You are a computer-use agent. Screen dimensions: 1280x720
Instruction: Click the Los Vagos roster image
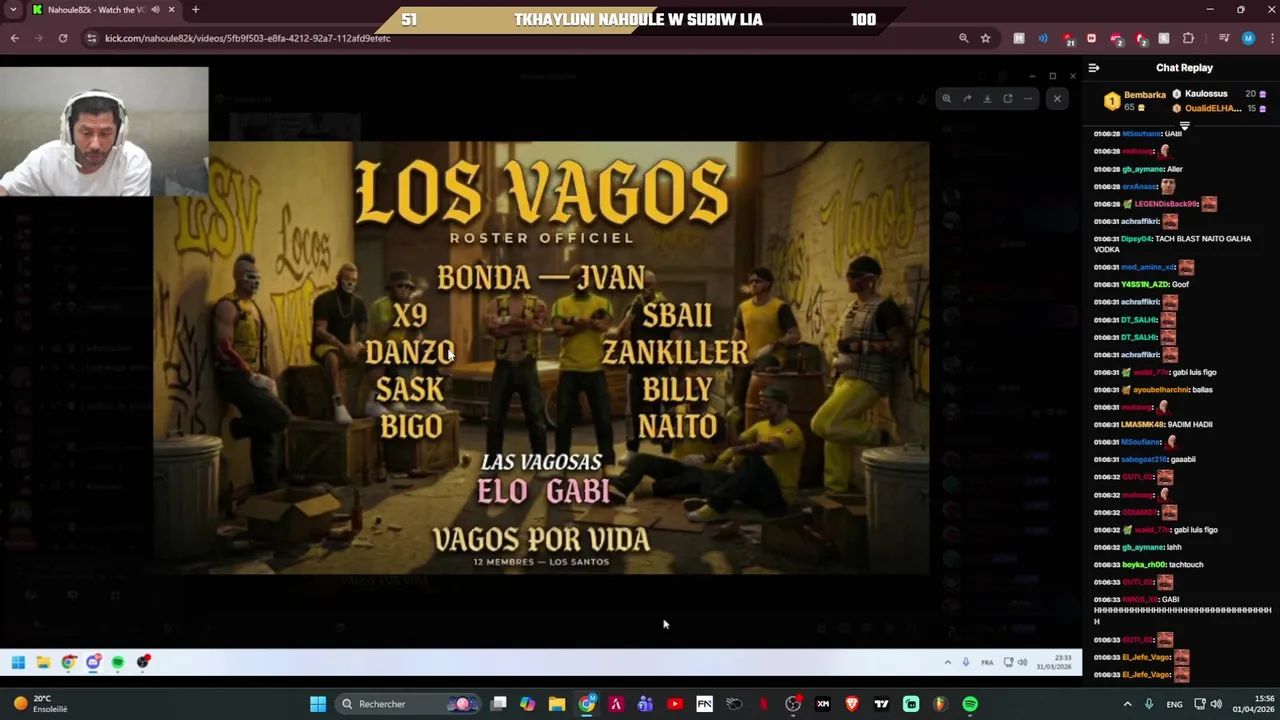pyautogui.click(x=541, y=357)
